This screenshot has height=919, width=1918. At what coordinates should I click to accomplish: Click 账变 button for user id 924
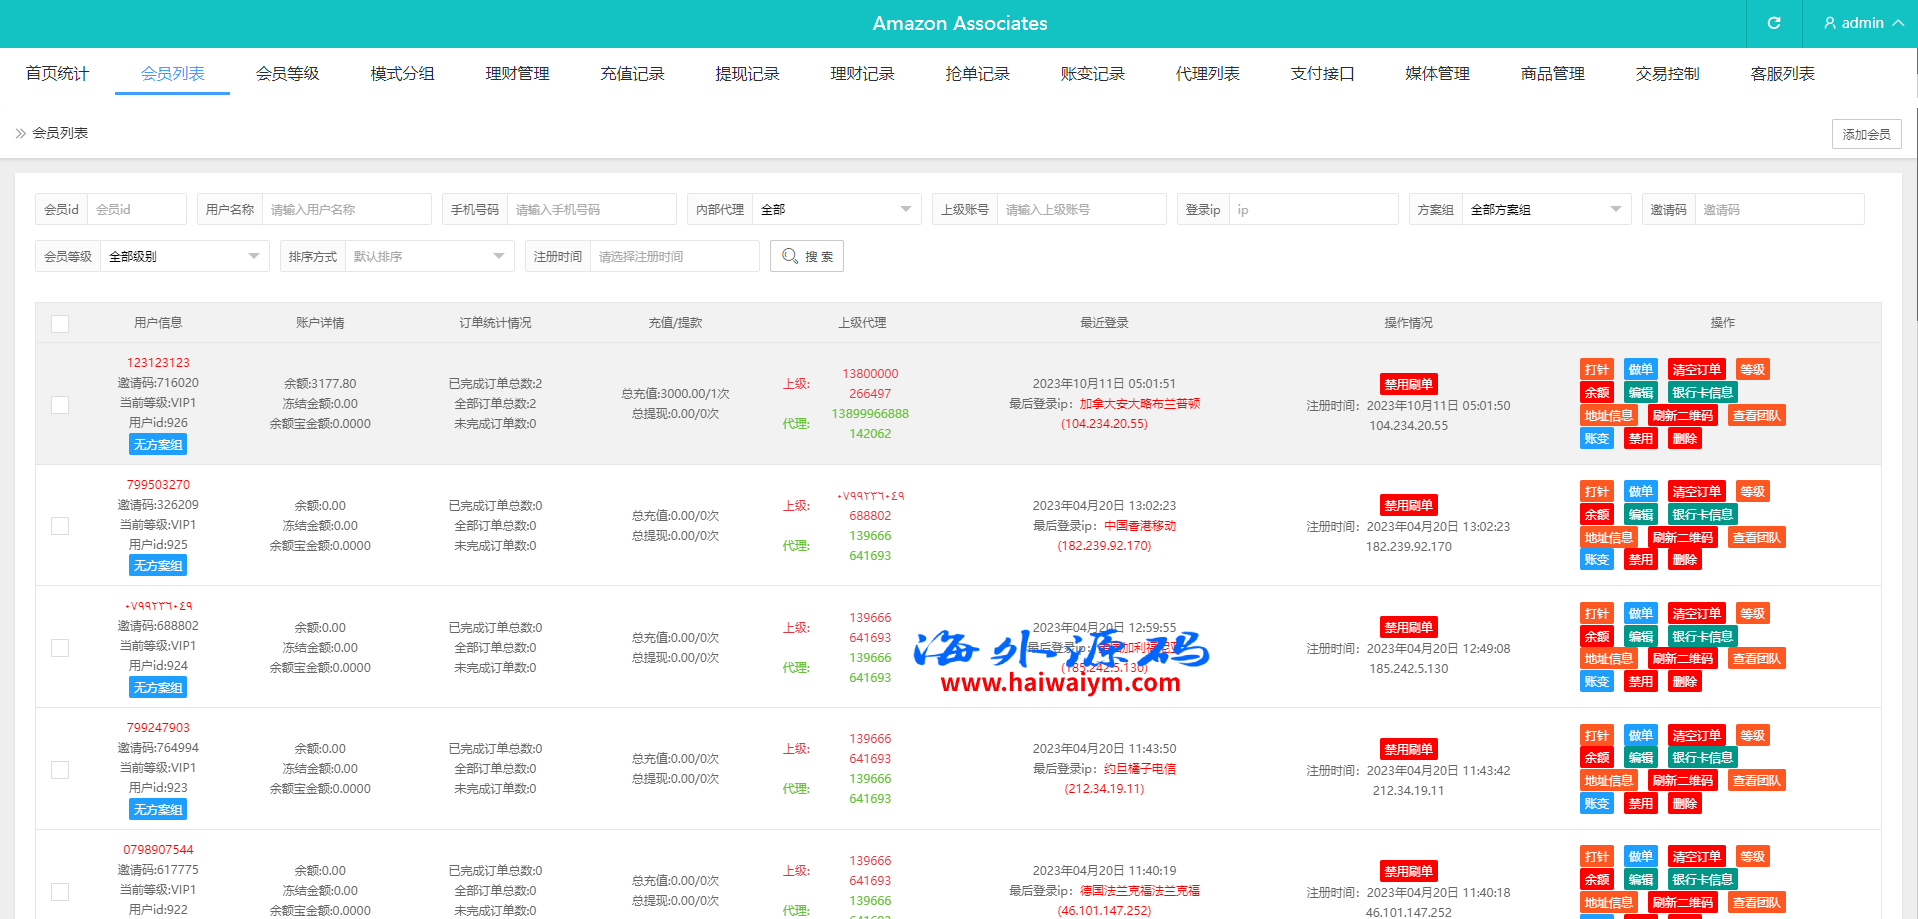click(1596, 682)
